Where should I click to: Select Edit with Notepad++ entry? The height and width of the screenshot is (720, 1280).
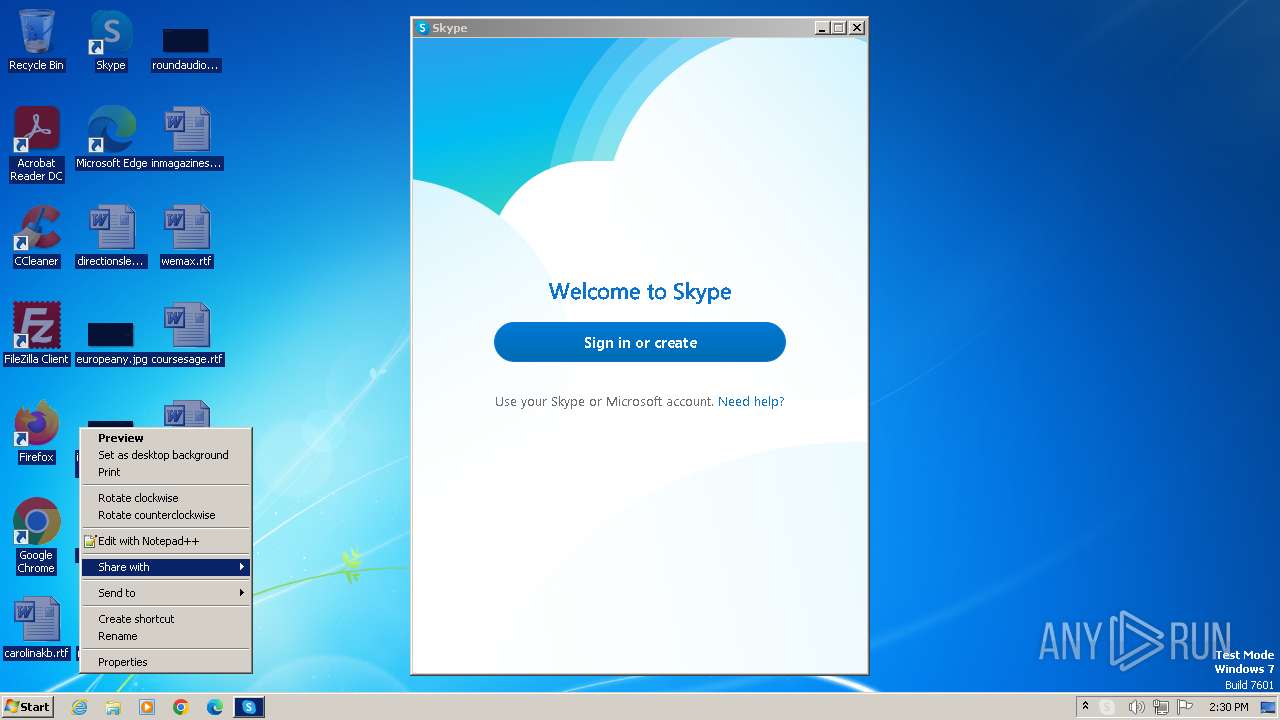pos(166,541)
